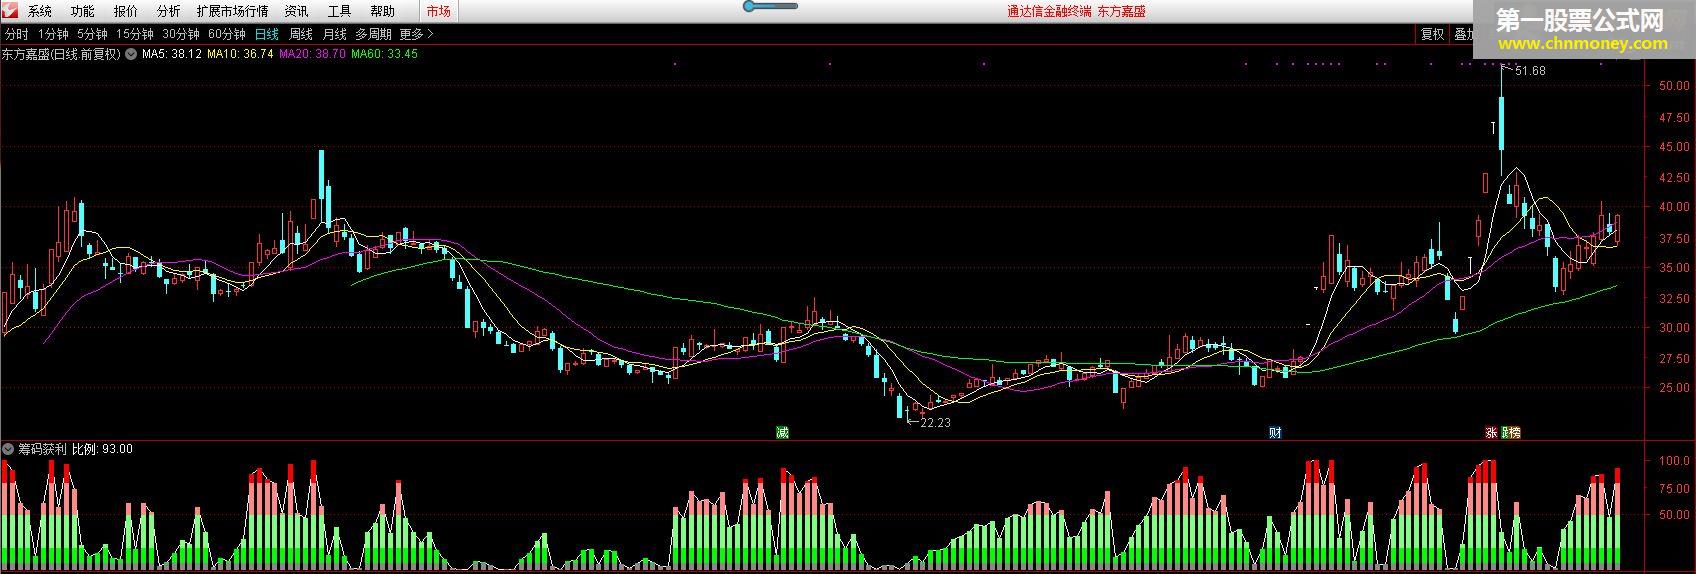Open the 系统 menu
Viewport: 1696px width, 574px height.
pos(40,11)
